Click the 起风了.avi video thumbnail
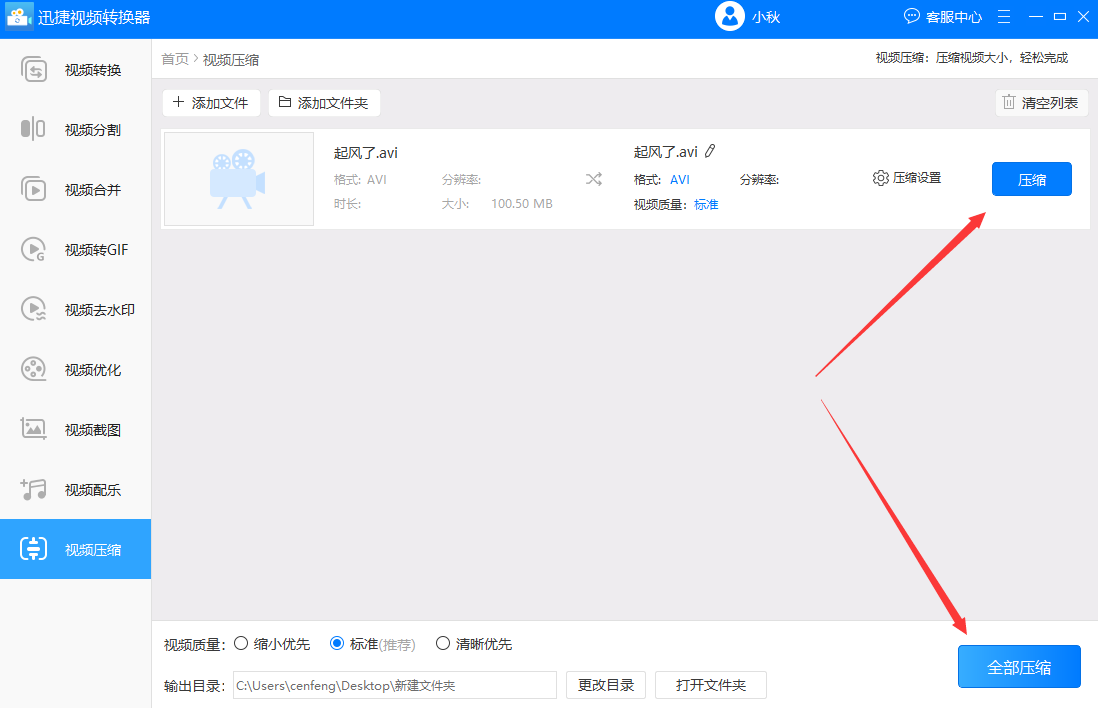 (x=239, y=179)
